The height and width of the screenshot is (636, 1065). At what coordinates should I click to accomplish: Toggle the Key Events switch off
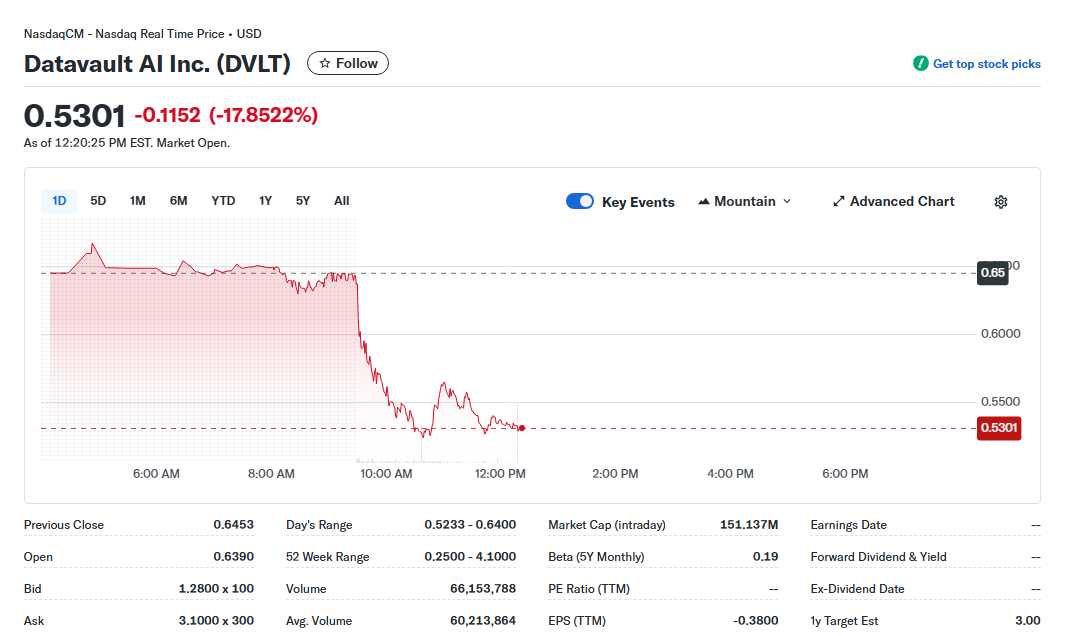click(x=580, y=201)
